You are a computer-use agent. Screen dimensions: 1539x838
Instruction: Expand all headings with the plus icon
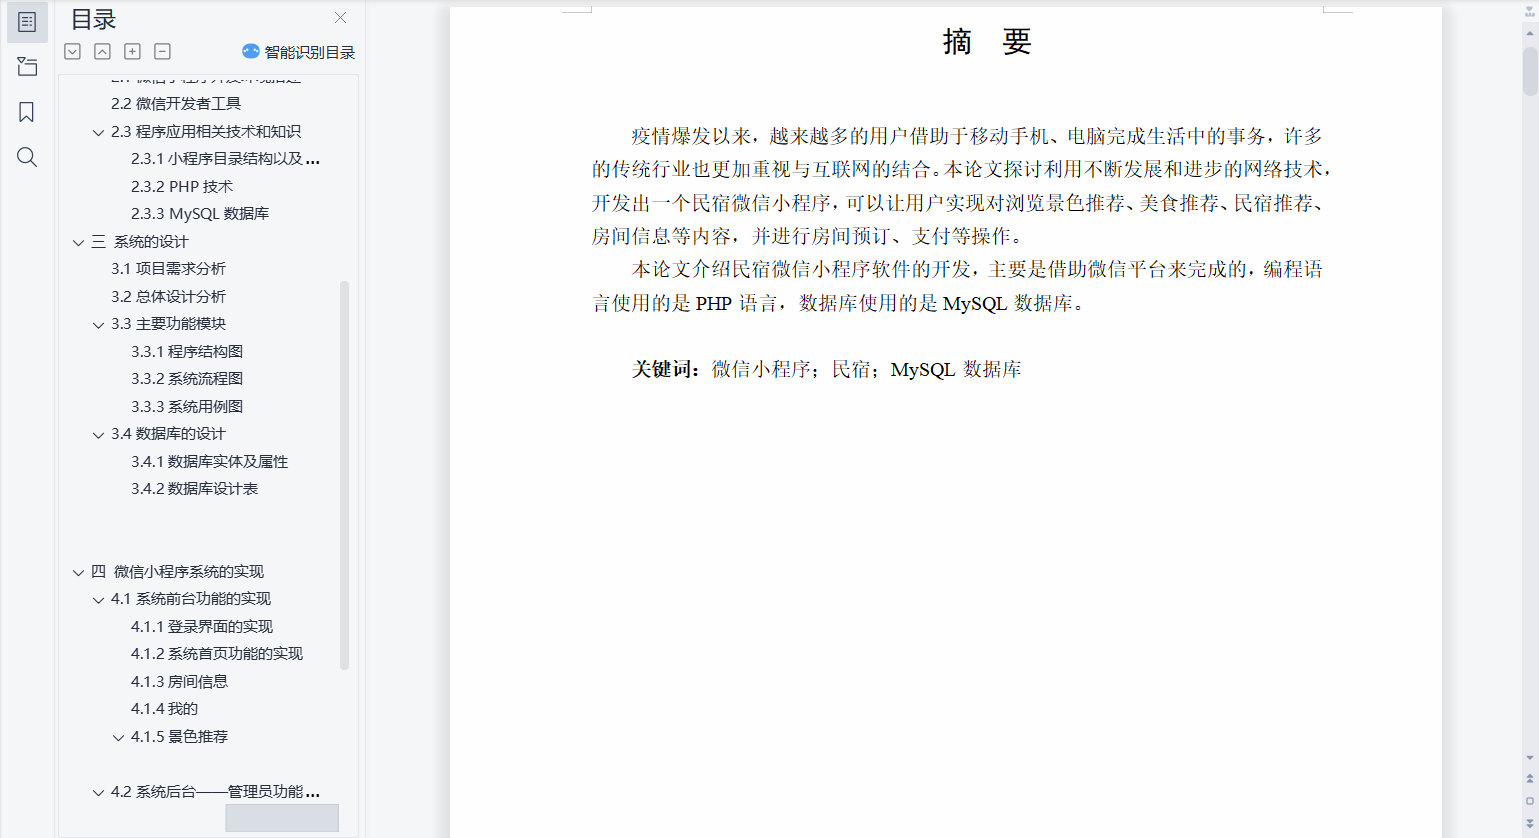pyautogui.click(x=131, y=50)
